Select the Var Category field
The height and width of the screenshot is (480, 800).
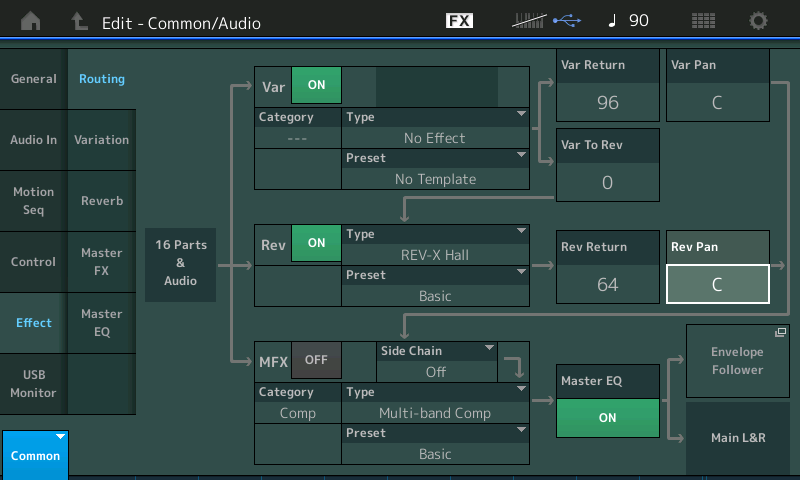click(298, 128)
